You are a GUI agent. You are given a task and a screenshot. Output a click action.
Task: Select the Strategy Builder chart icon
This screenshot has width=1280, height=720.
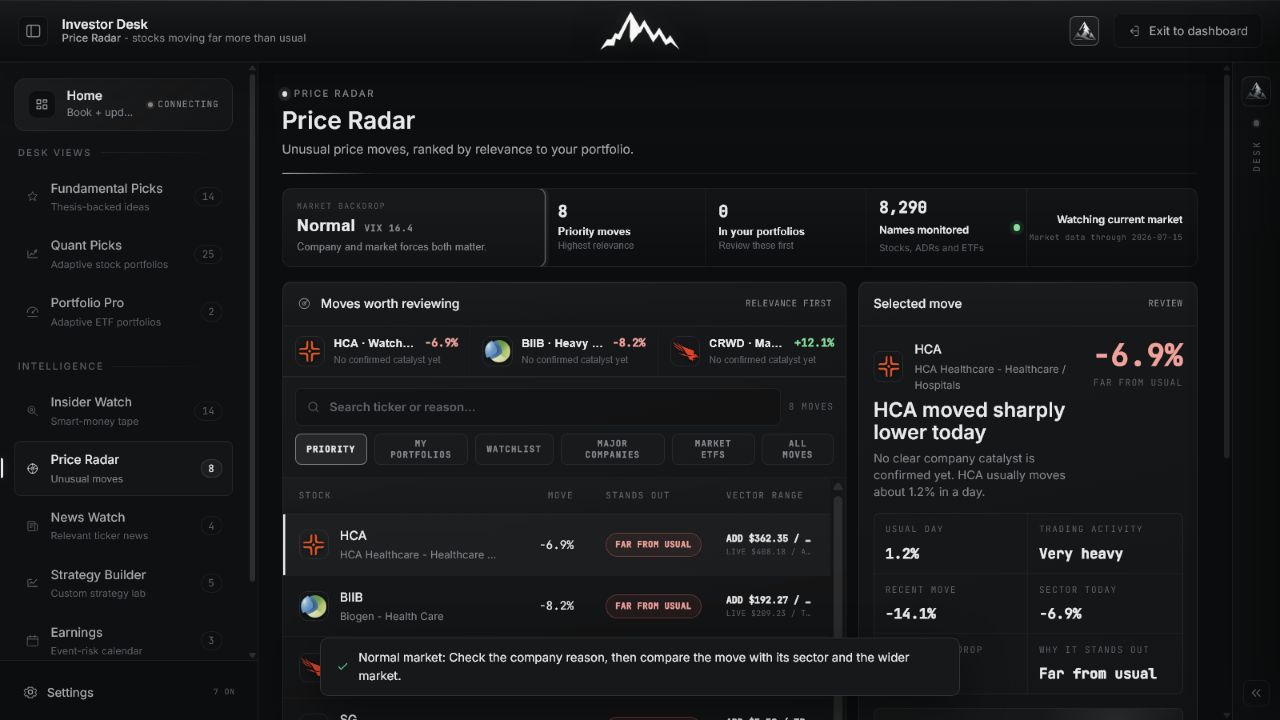(x=33, y=583)
